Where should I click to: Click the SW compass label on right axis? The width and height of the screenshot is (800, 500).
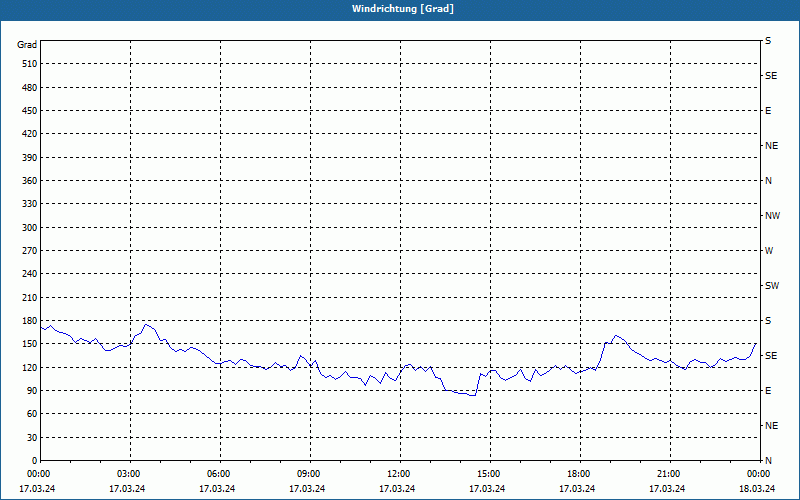coord(771,286)
